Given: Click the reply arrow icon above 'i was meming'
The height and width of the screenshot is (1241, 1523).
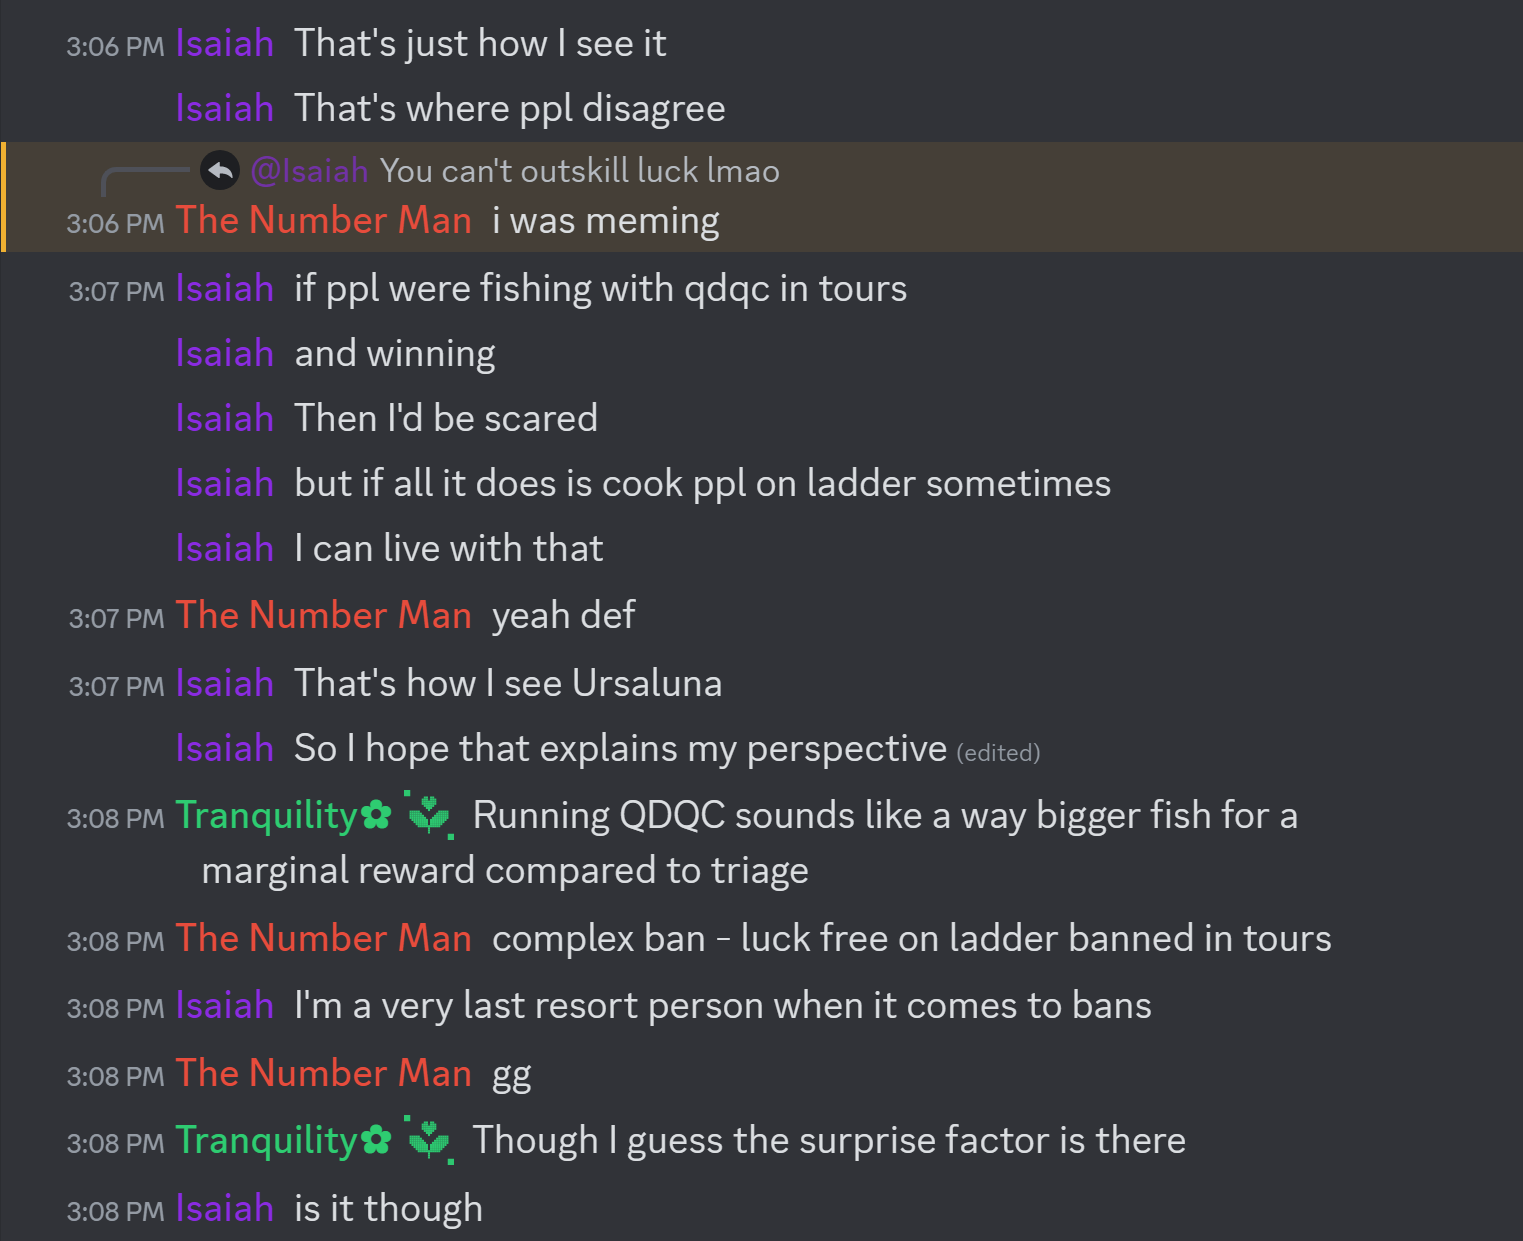Looking at the screenshot, I should tap(220, 171).
